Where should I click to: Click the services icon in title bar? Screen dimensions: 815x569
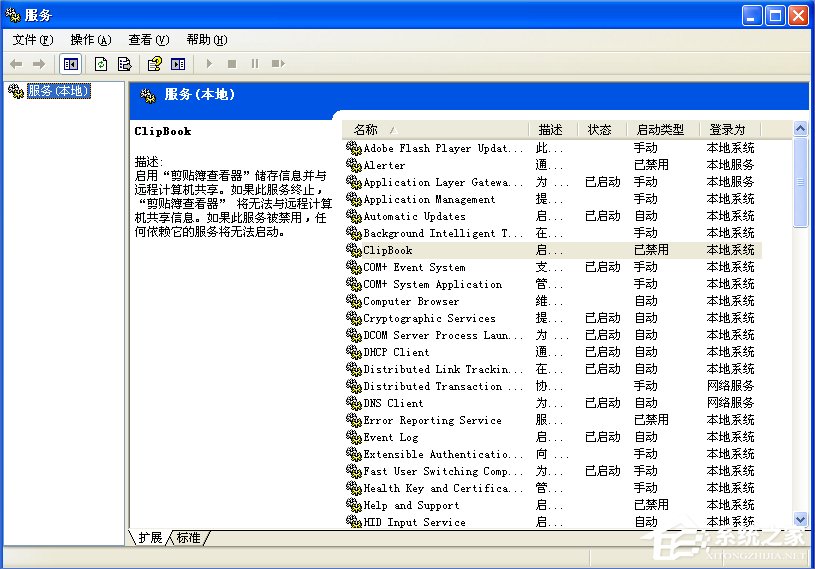(12, 15)
